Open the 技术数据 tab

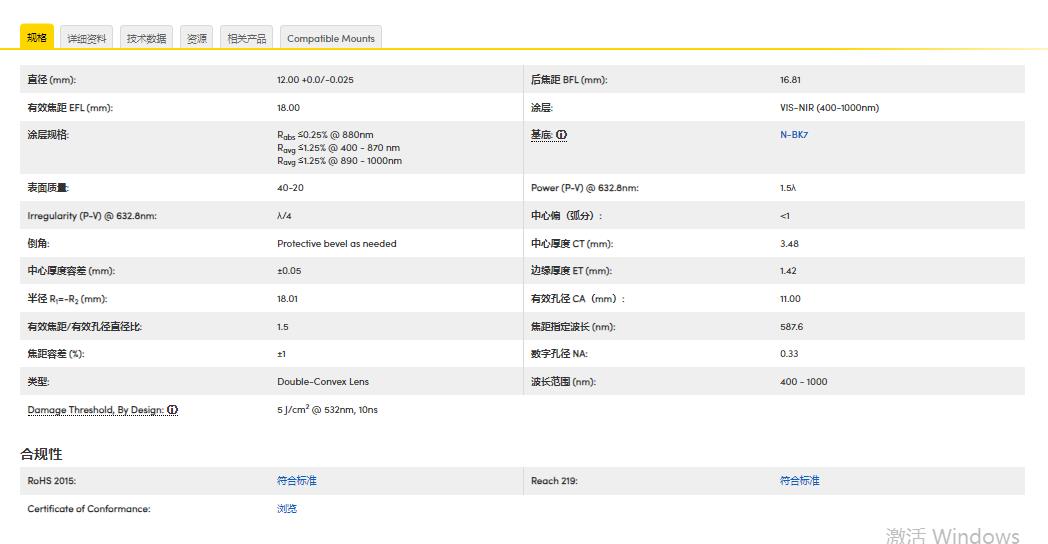coord(146,38)
